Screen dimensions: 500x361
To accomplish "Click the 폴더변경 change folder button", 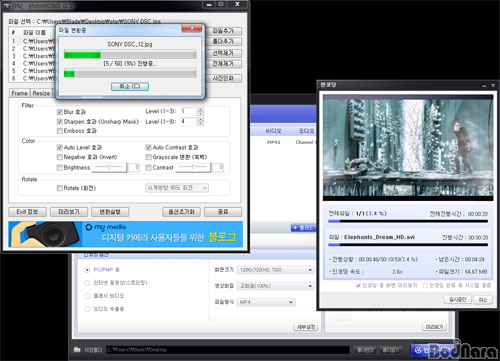I will [x=365, y=350].
